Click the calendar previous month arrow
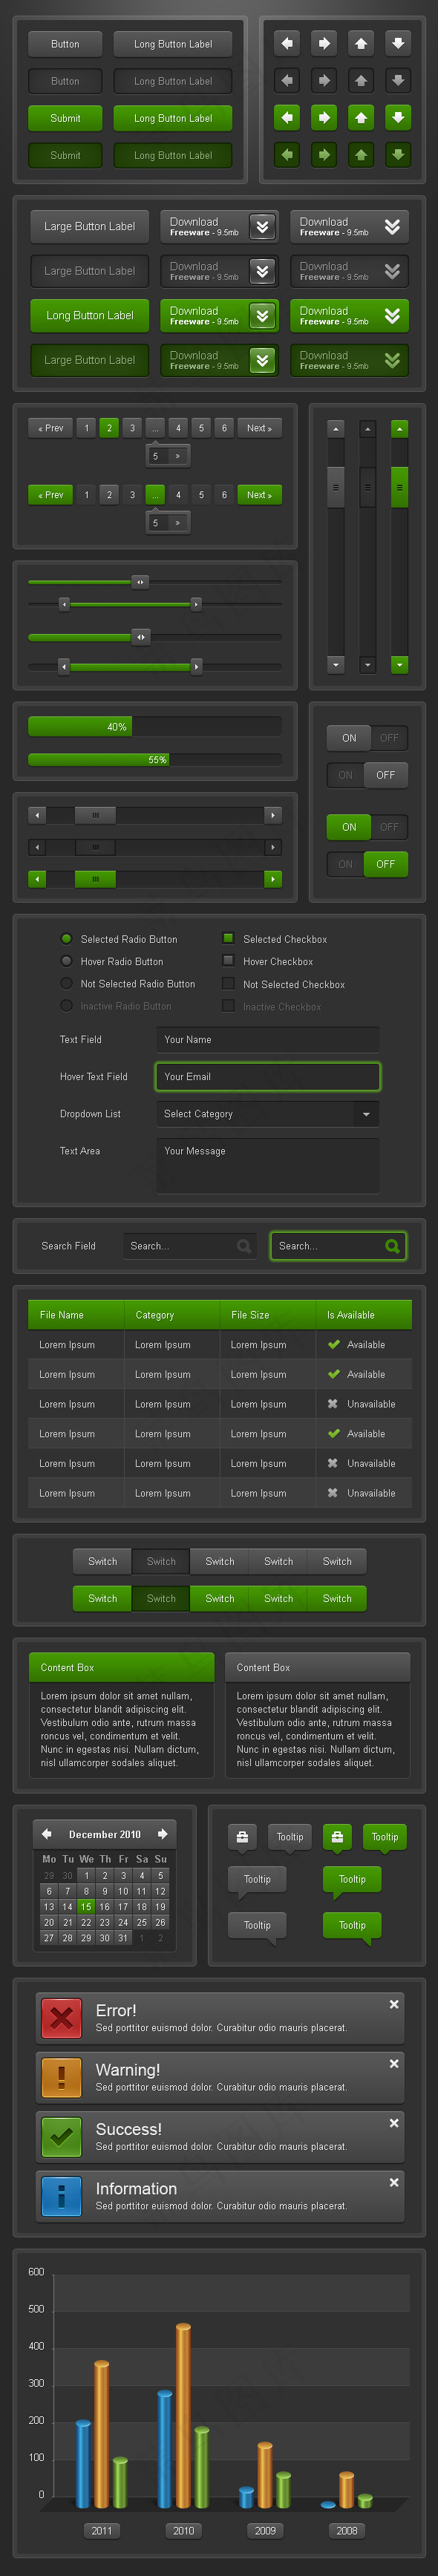Viewport: 438px width, 2576px height. [x=46, y=1833]
